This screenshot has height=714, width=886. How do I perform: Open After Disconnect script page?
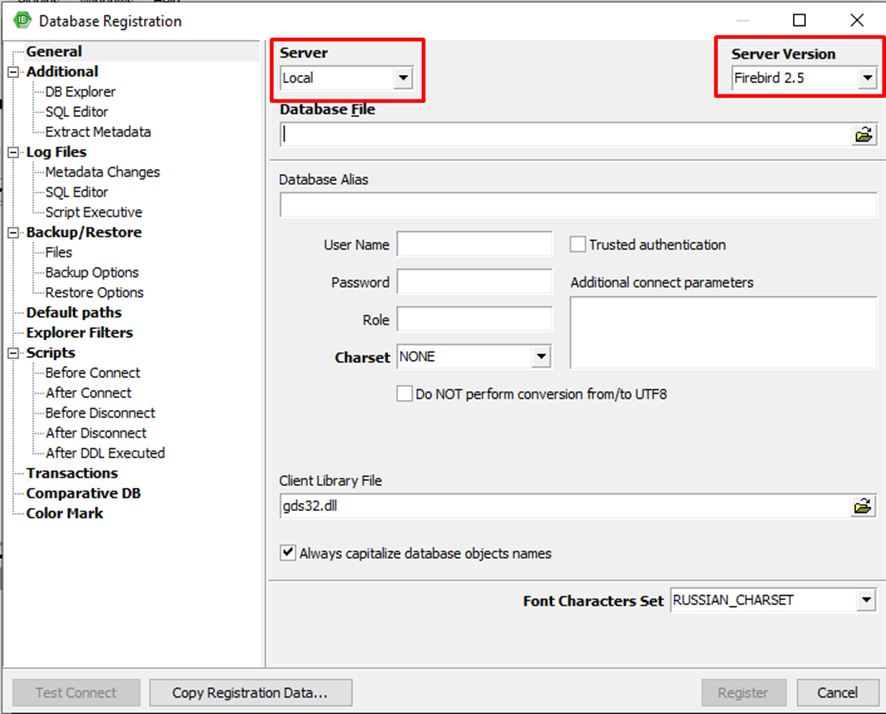[95, 433]
